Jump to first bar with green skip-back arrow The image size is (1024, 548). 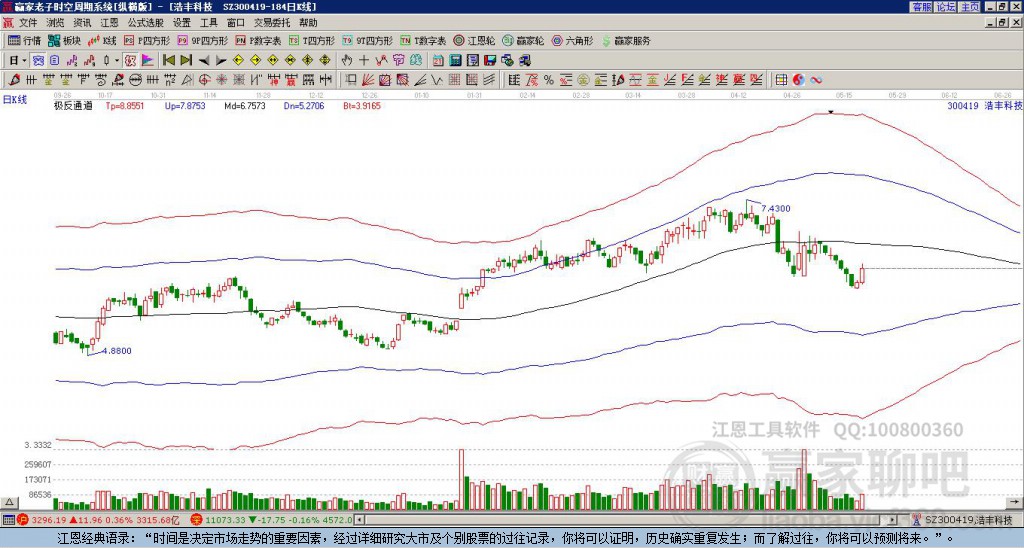[169, 61]
